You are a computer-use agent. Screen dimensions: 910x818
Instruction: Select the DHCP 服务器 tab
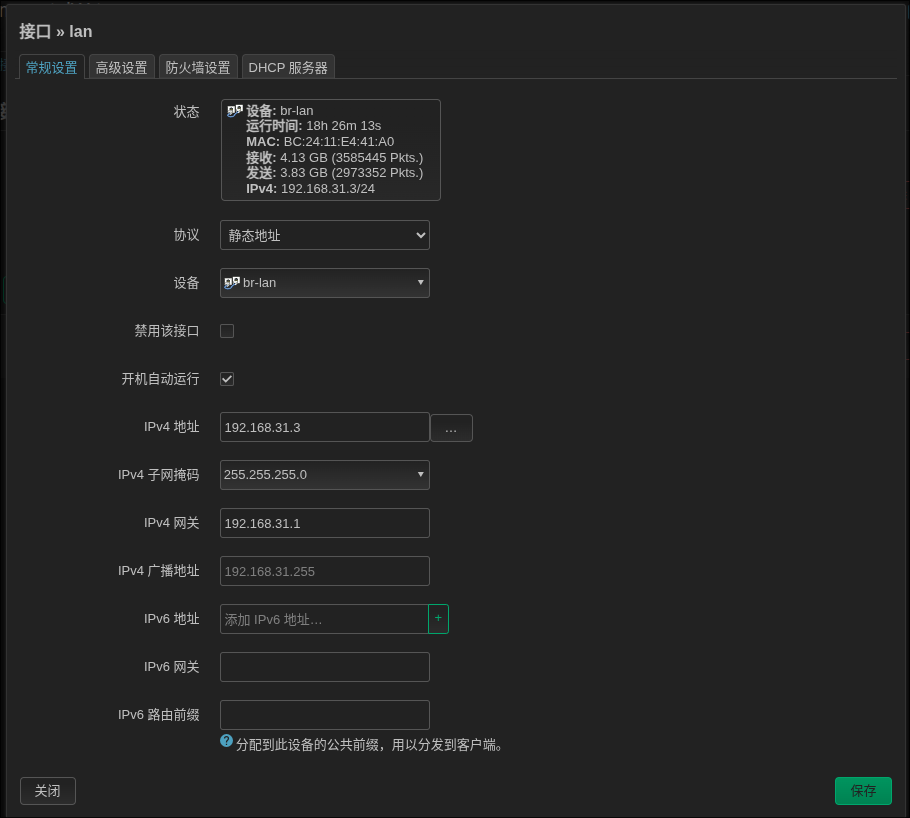point(288,67)
